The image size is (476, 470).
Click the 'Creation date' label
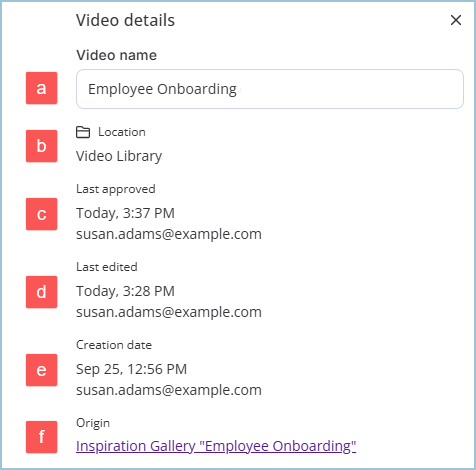click(x=114, y=345)
